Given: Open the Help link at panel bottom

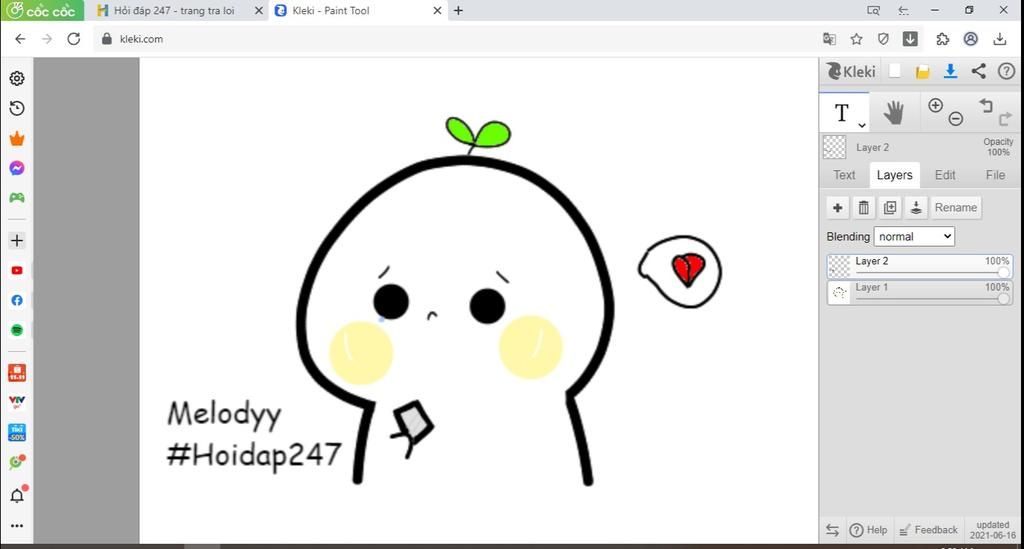Looking at the screenshot, I should 868,530.
